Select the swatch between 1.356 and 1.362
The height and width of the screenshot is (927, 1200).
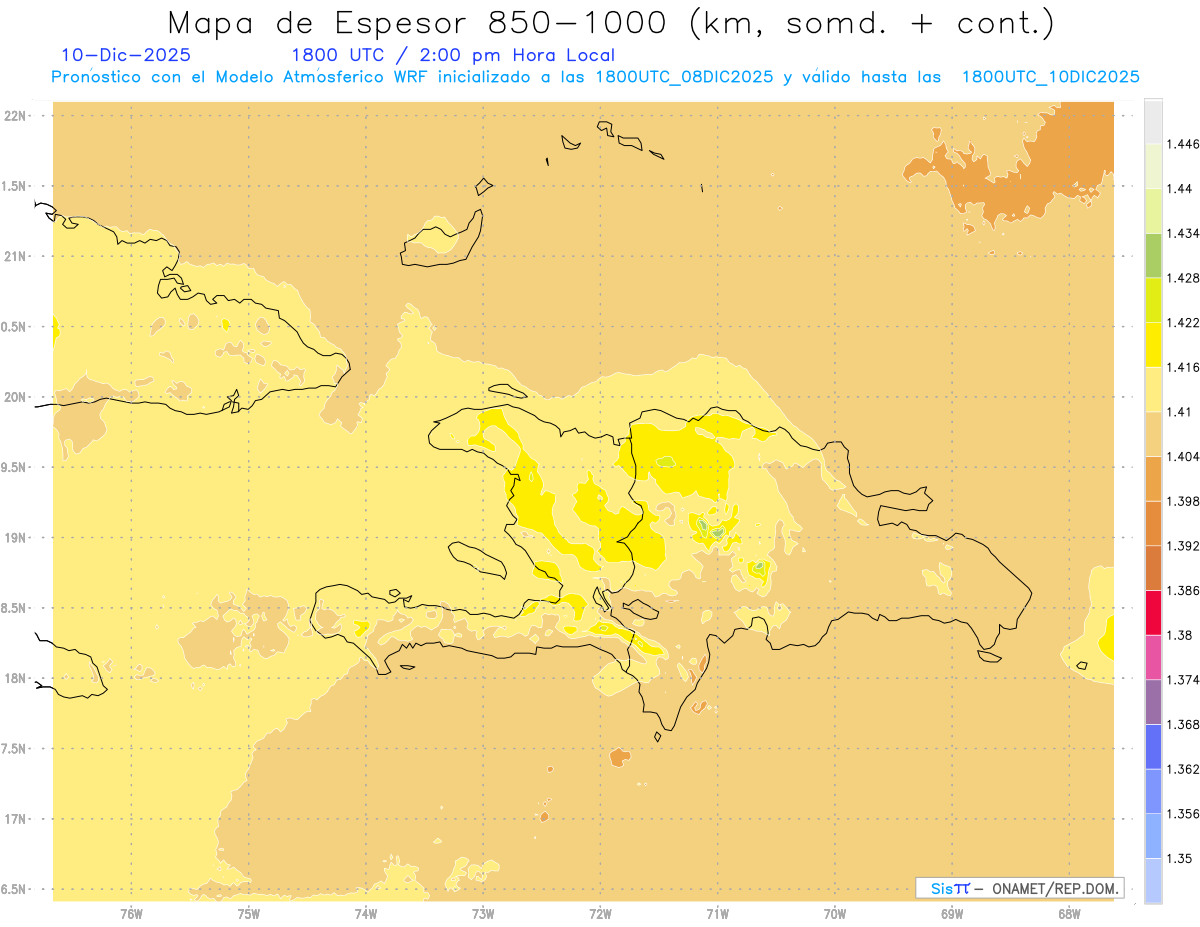(x=1153, y=791)
